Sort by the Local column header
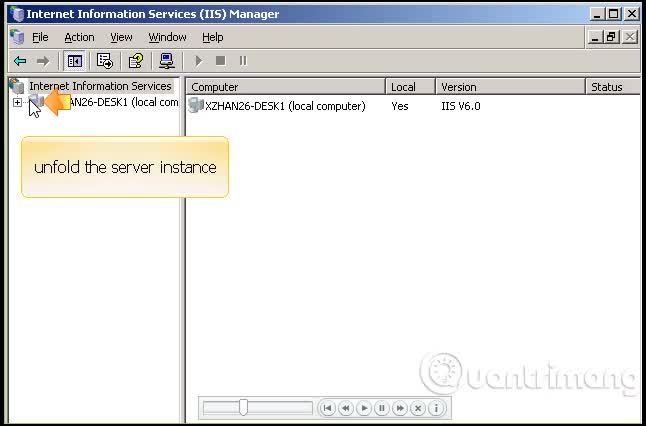Screen dimensions: 646x426 click(411, 87)
